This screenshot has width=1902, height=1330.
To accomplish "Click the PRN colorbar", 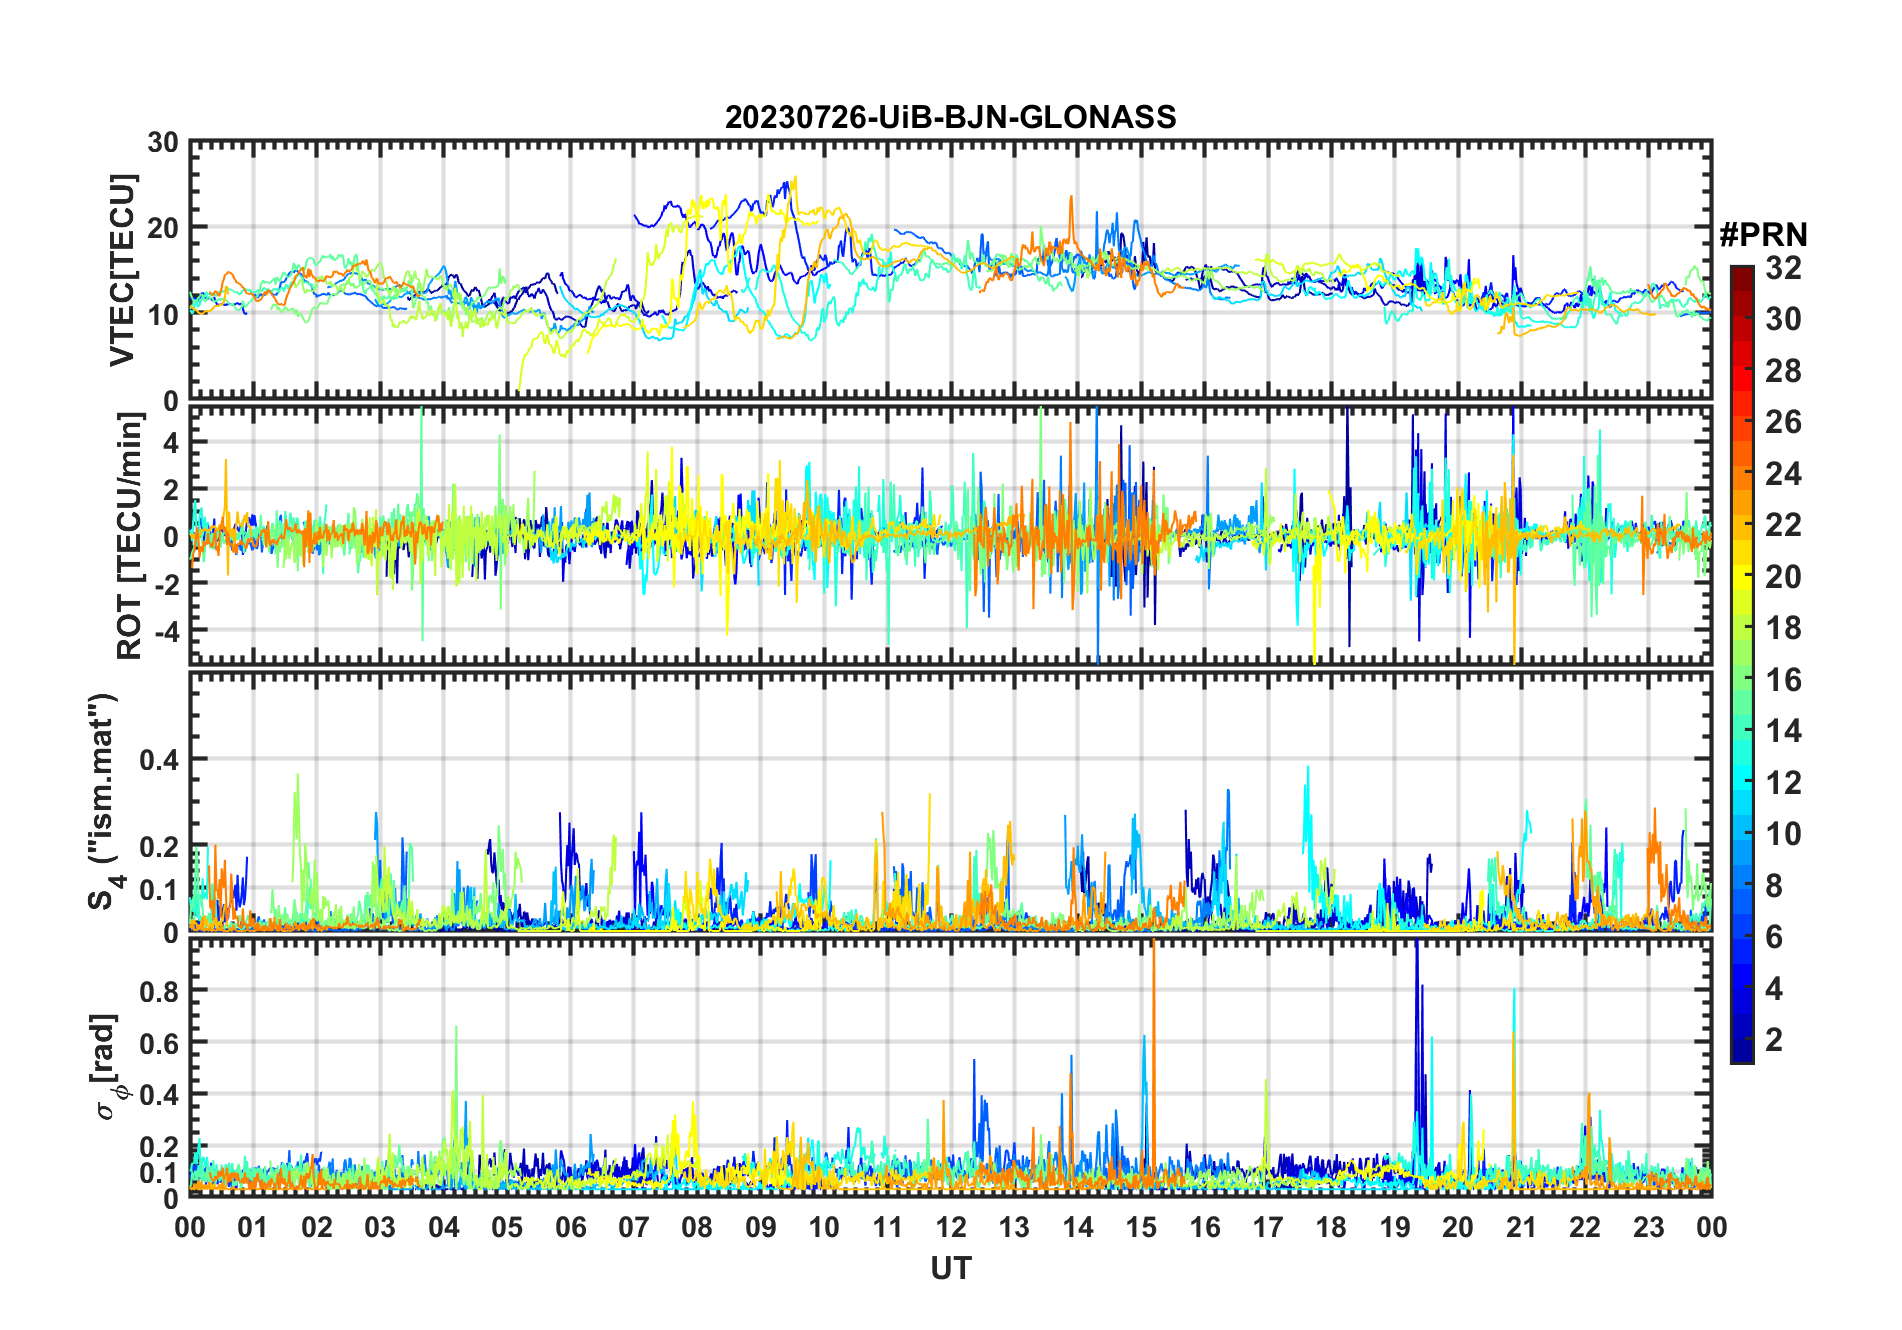I will tap(1742, 664).
